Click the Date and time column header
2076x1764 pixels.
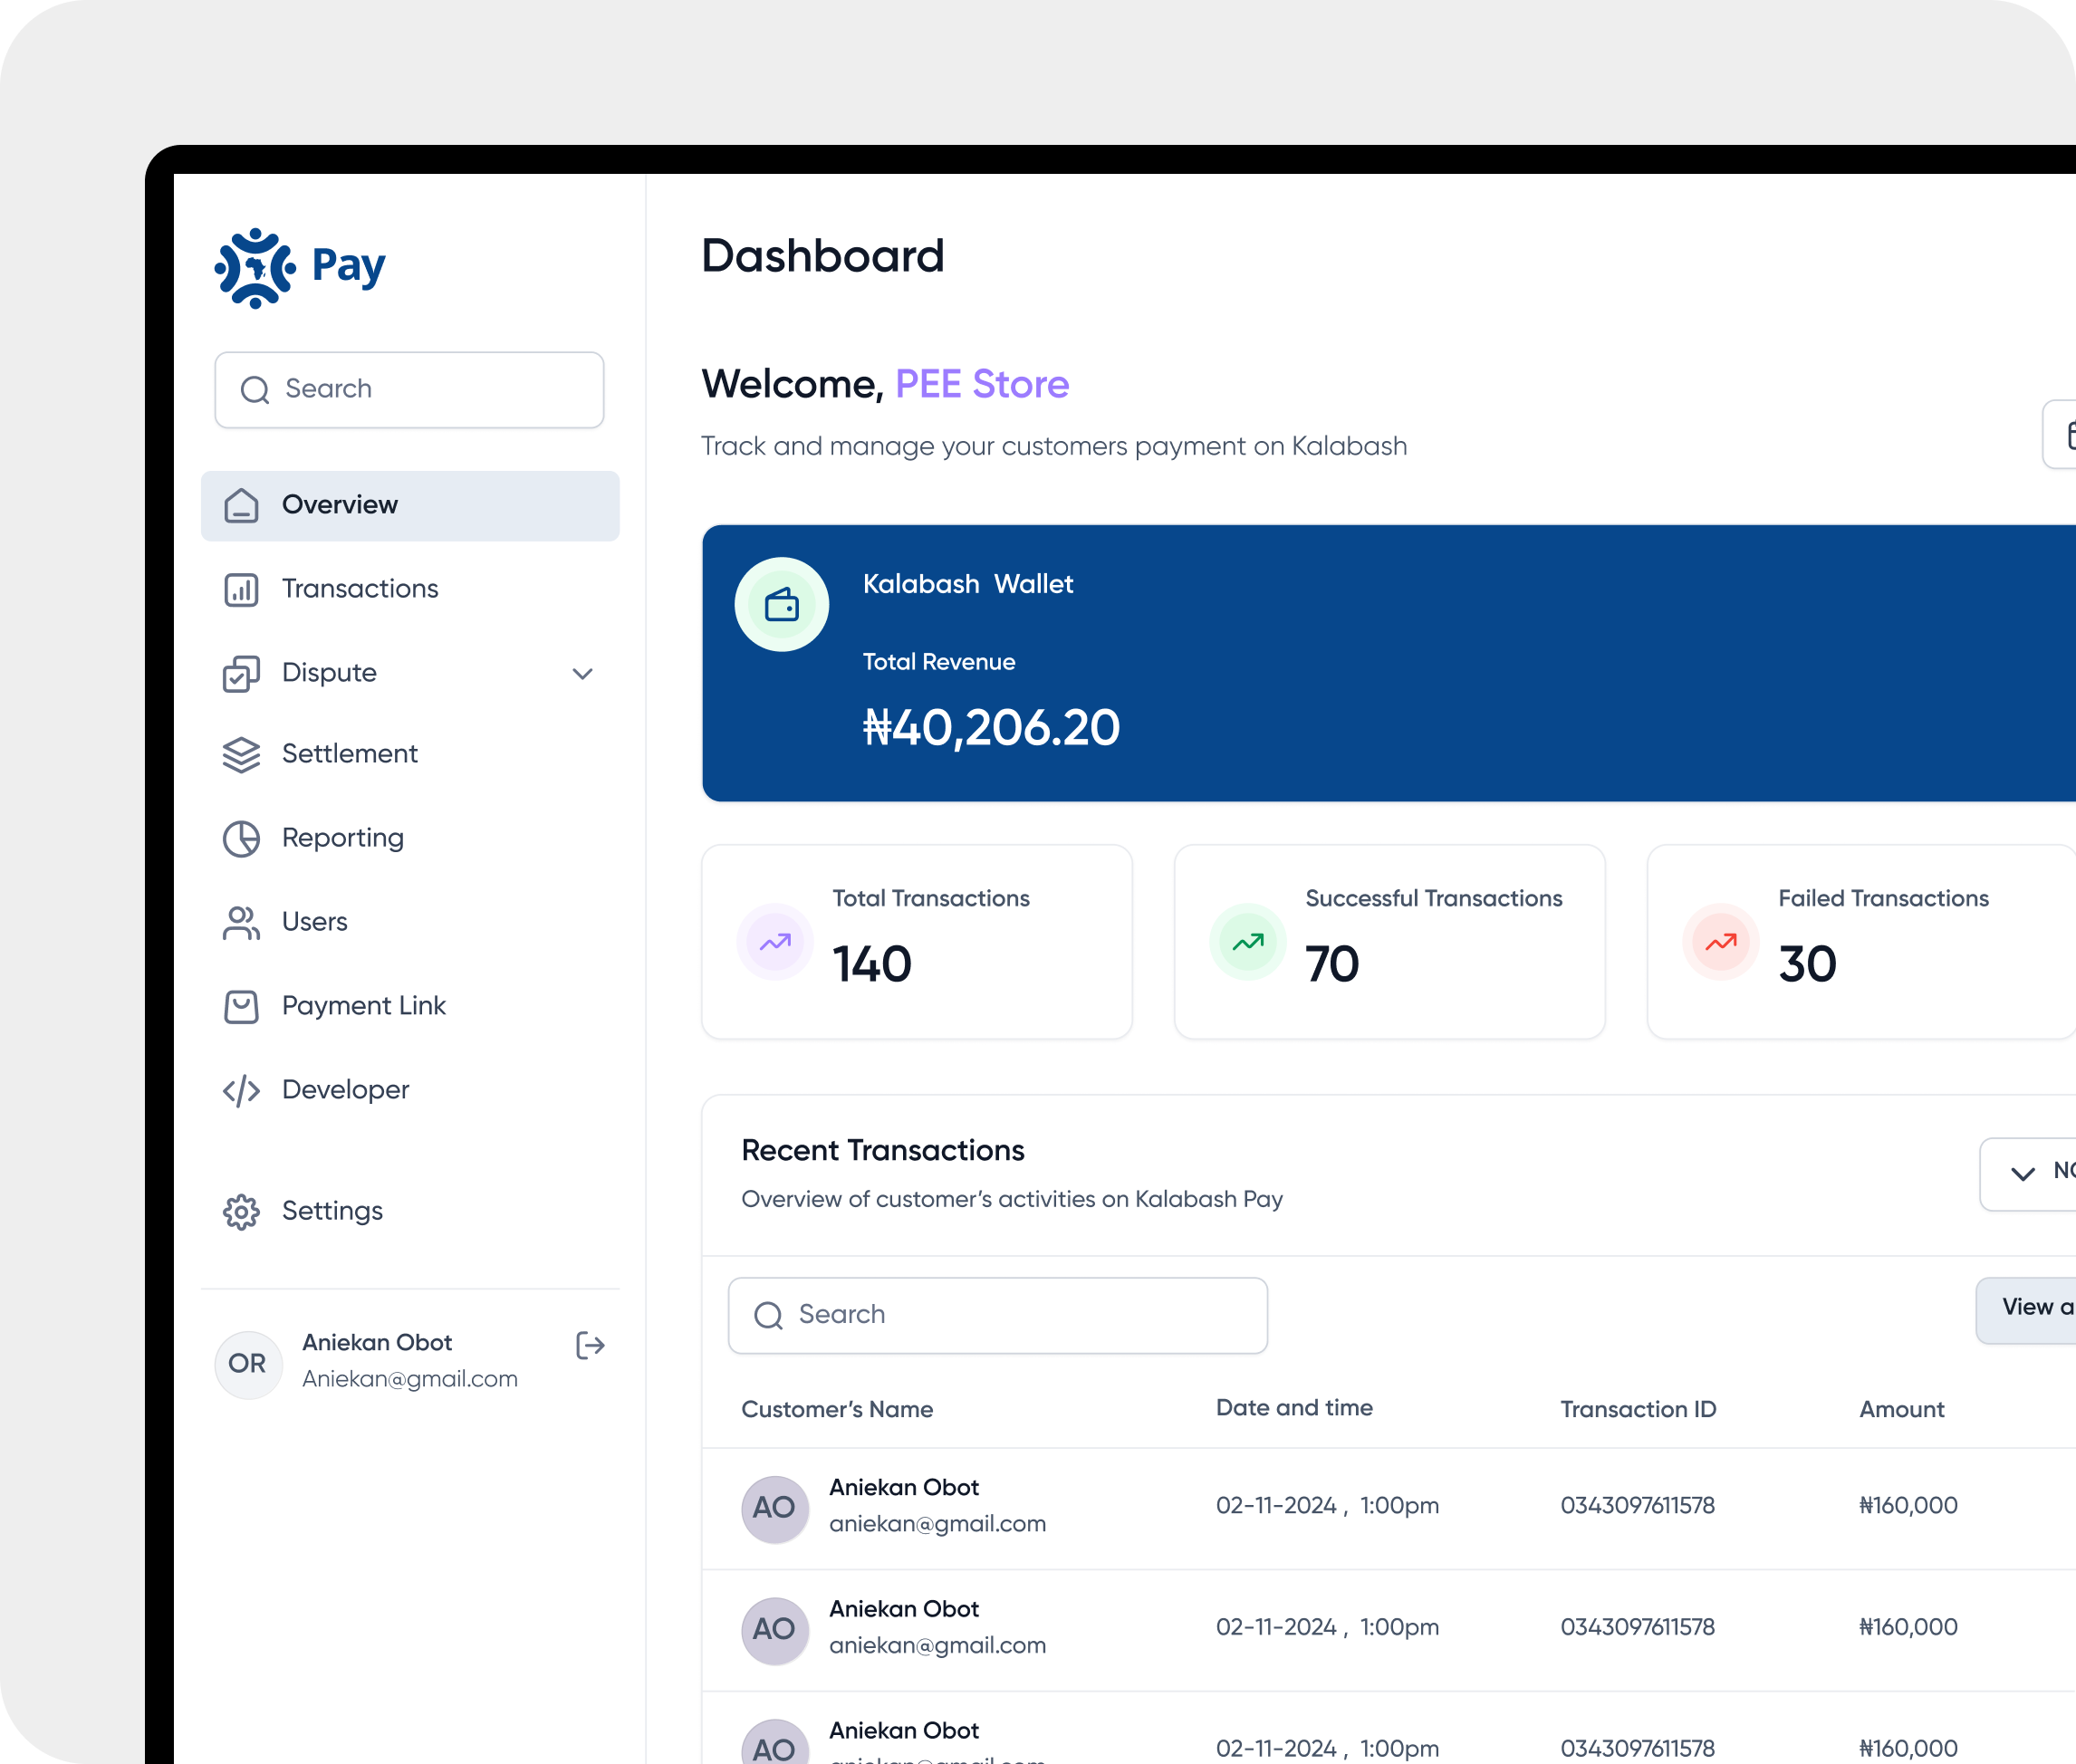pos(1294,1408)
